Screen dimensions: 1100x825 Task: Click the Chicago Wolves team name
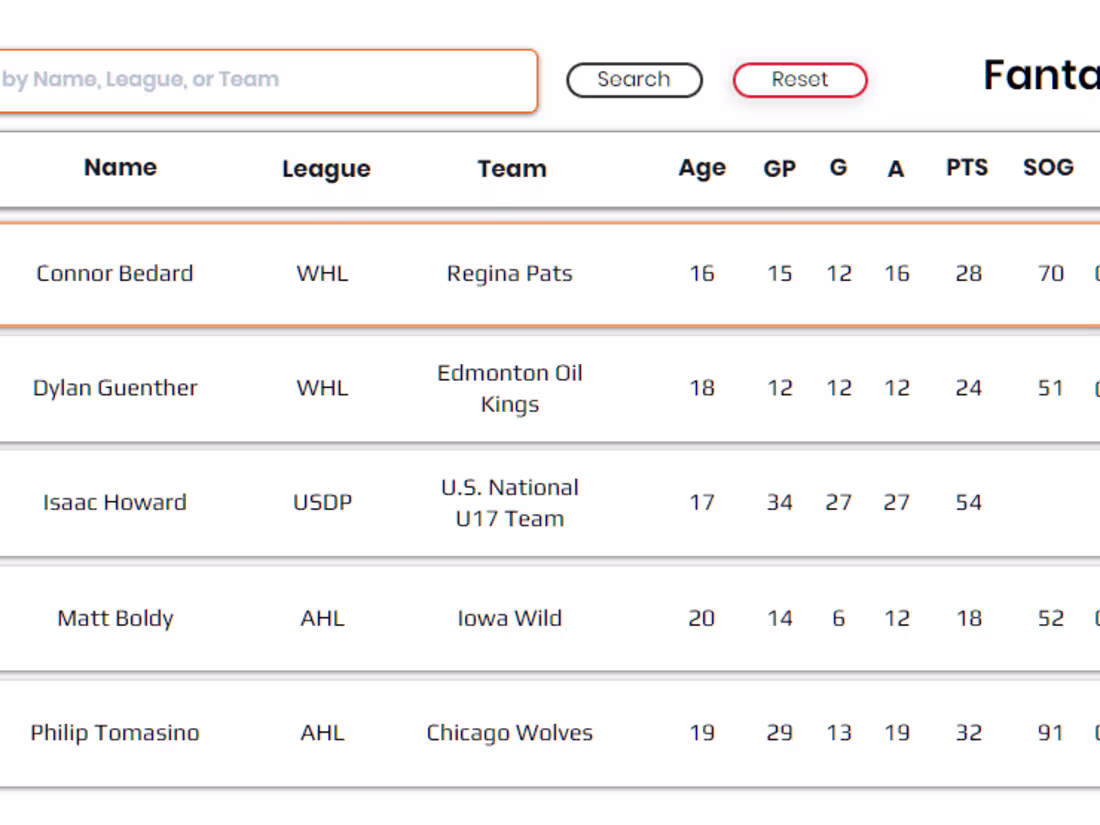click(510, 733)
